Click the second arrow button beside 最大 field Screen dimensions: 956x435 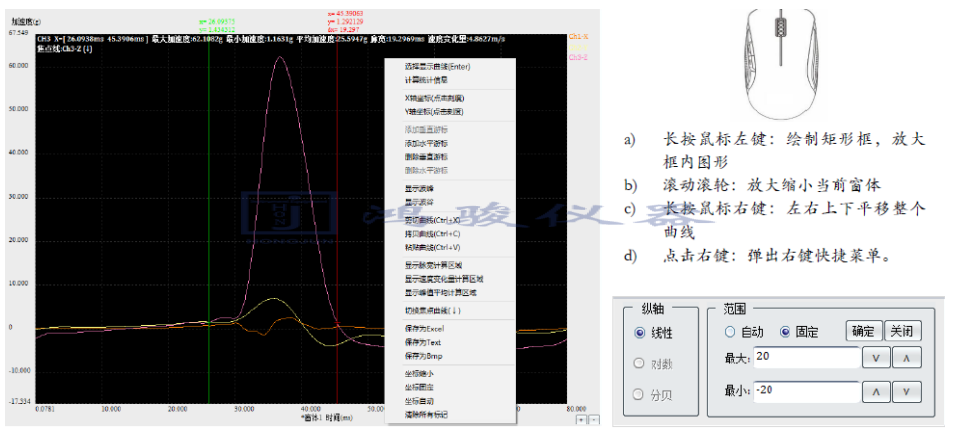pos(905,359)
